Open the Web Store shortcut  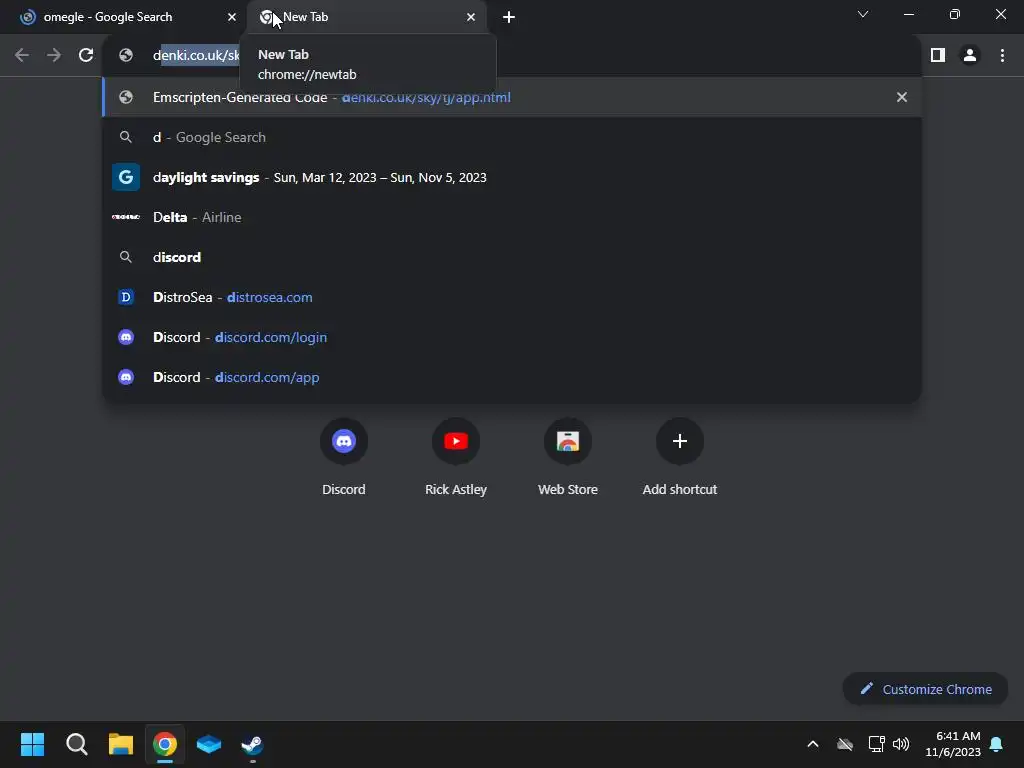click(568, 457)
